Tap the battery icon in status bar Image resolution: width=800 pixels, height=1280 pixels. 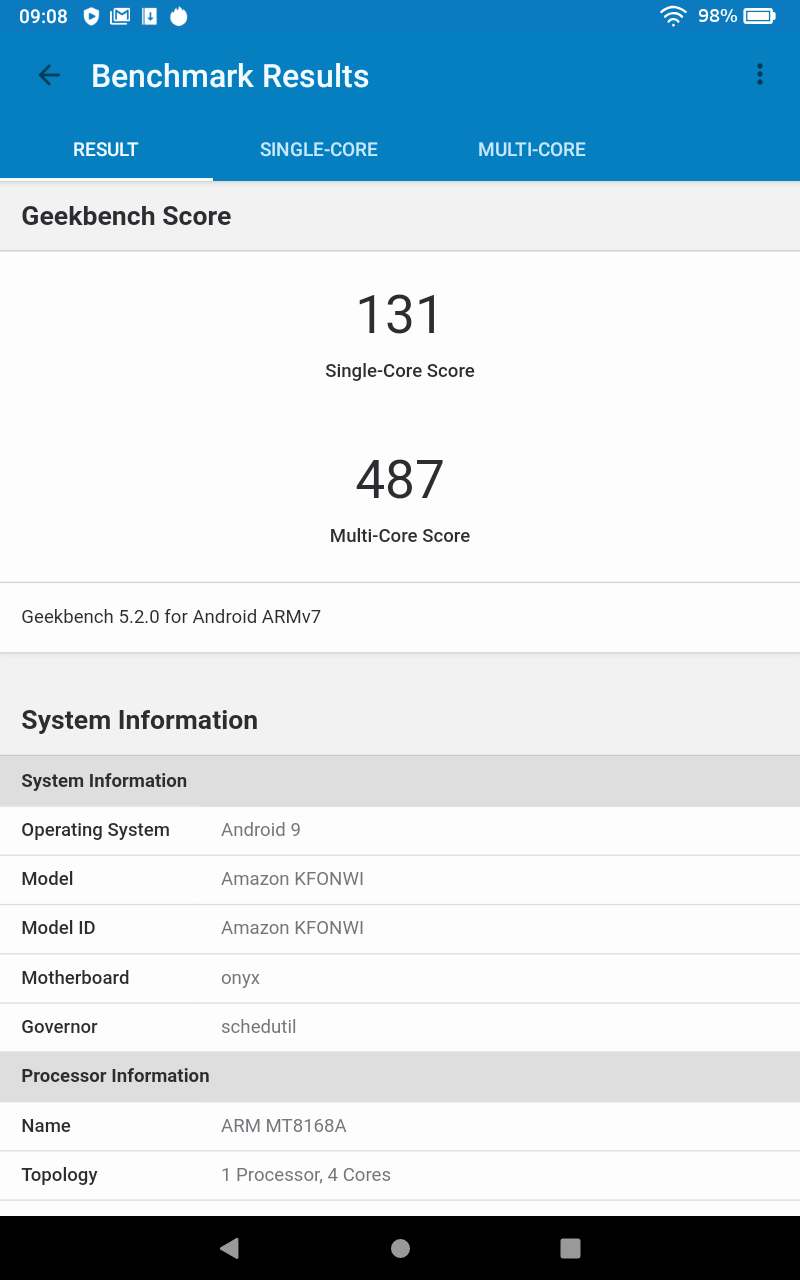click(x=760, y=16)
